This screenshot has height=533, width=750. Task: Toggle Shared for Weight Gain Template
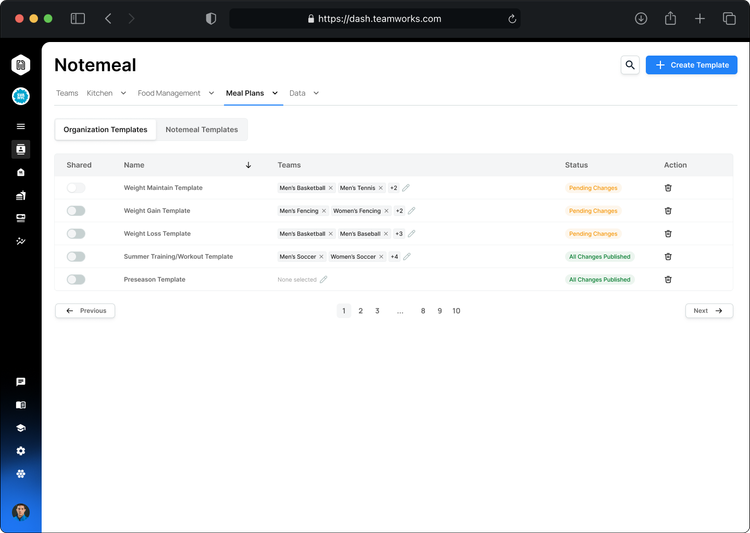click(76, 211)
